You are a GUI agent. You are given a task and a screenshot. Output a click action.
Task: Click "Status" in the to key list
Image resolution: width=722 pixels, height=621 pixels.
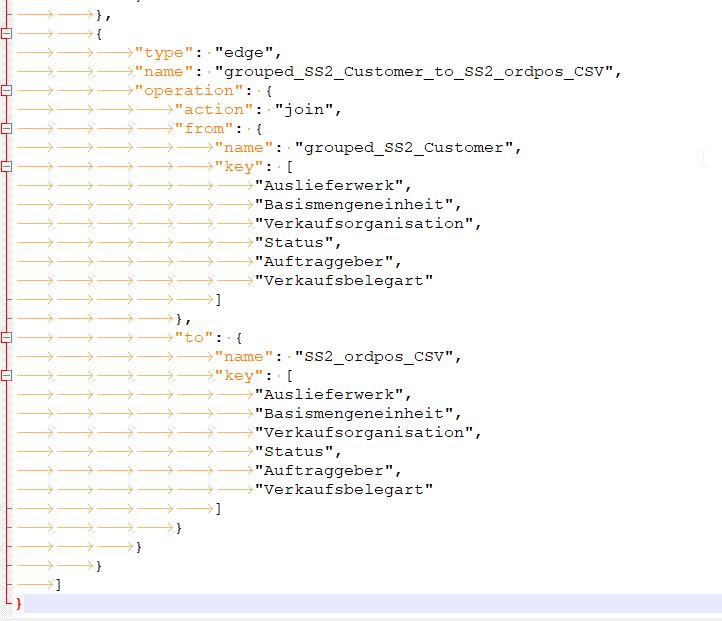coord(294,452)
